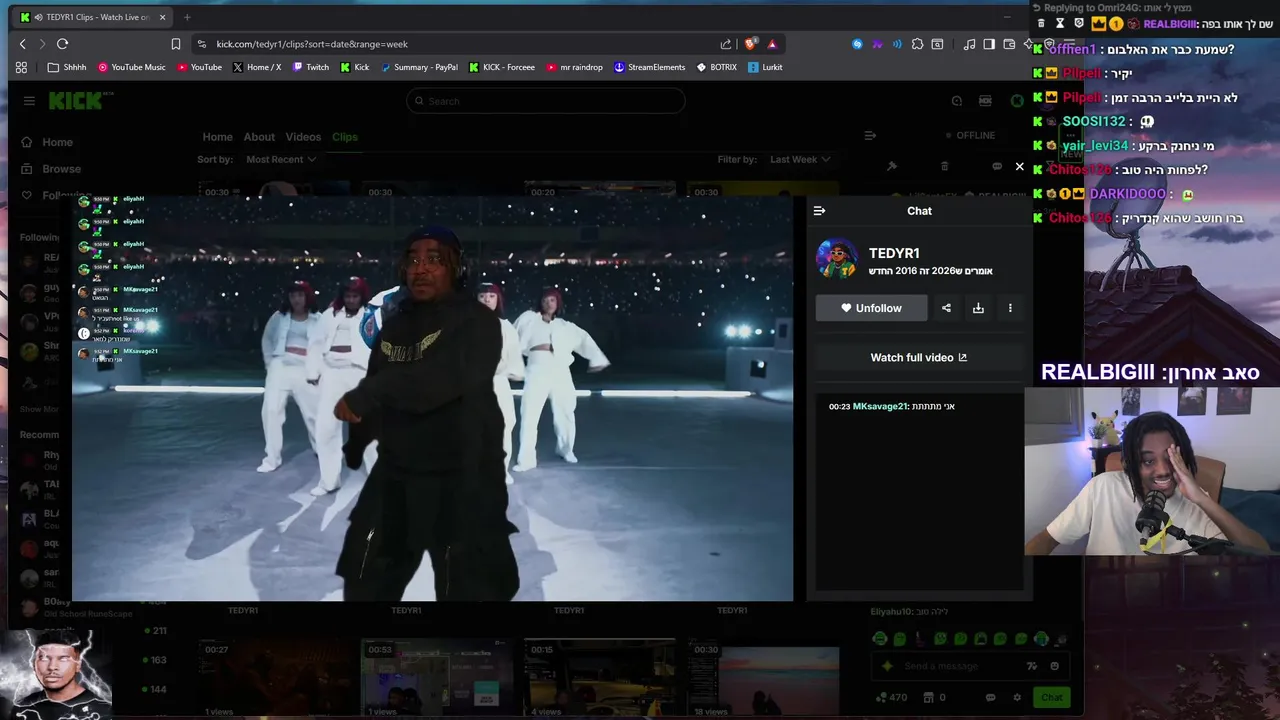Open the Shhhh bookmarks folder

click(x=67, y=67)
